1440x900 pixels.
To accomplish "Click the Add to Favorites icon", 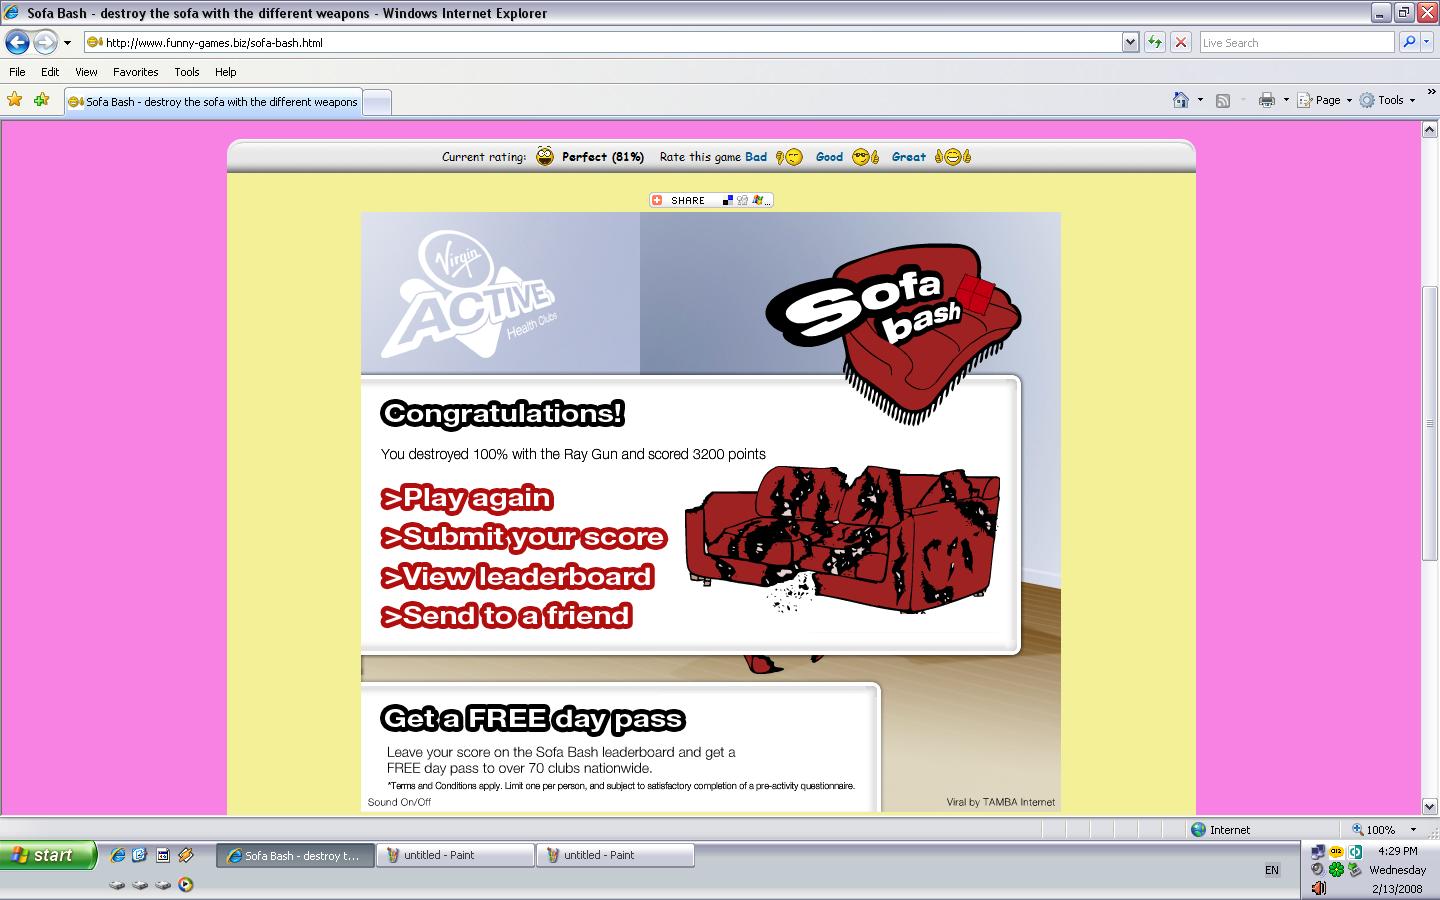I will coord(41,100).
